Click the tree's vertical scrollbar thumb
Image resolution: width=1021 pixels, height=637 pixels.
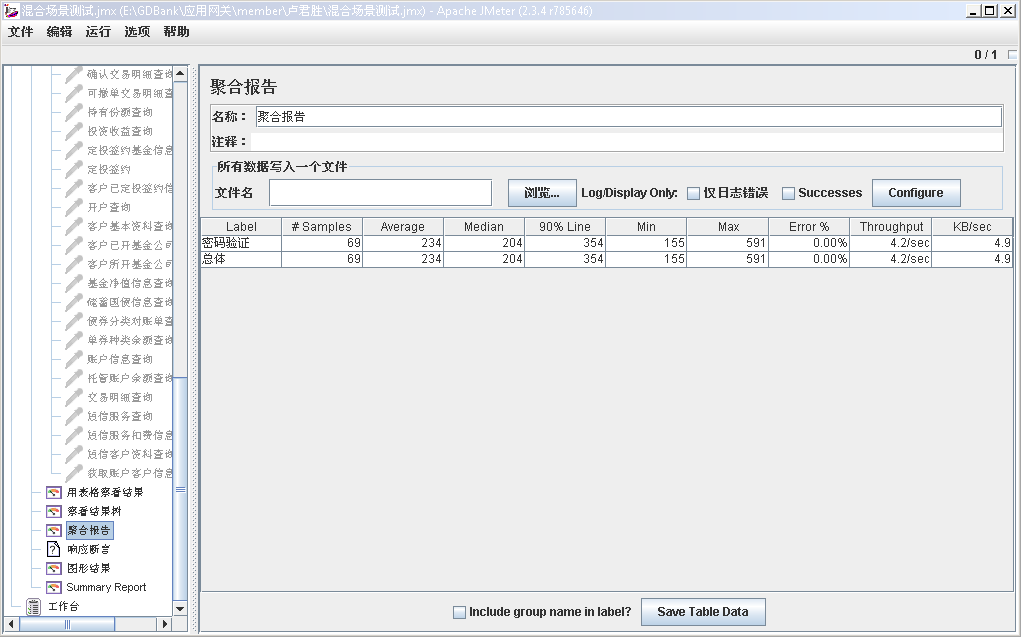pos(180,488)
